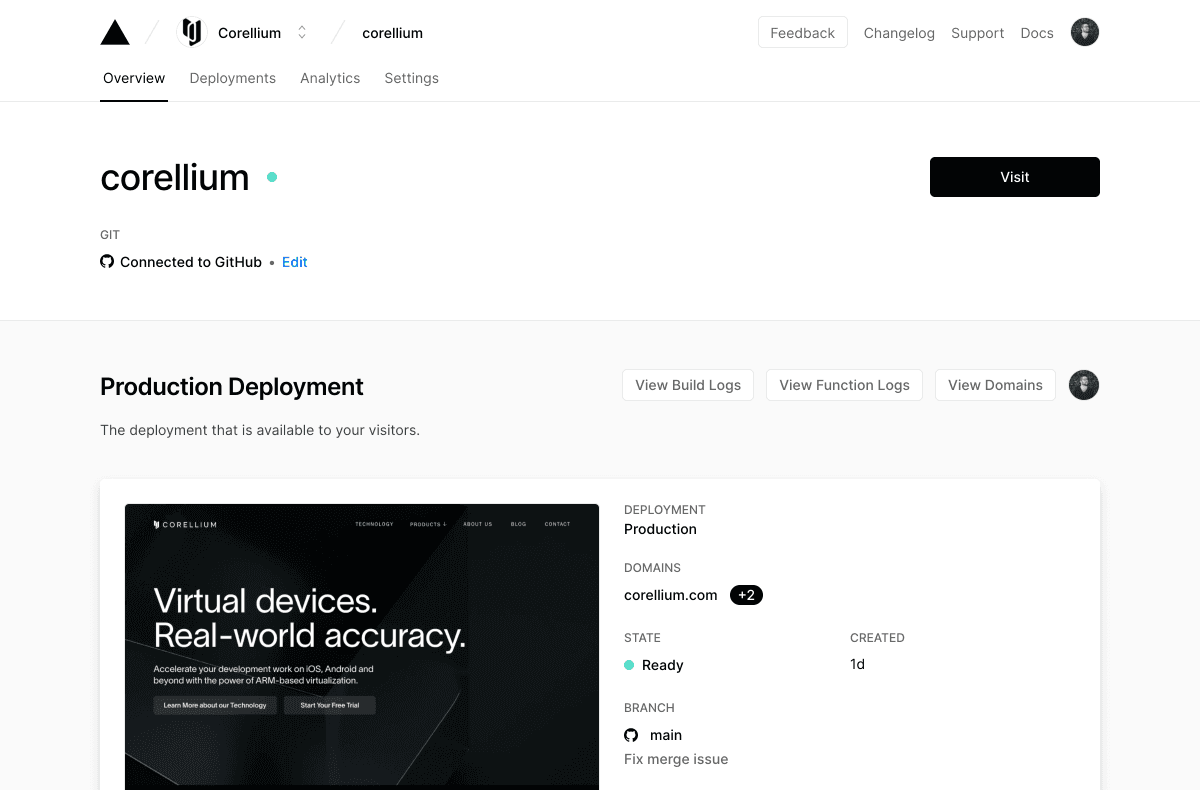Click the Edit Git connection link

click(295, 262)
